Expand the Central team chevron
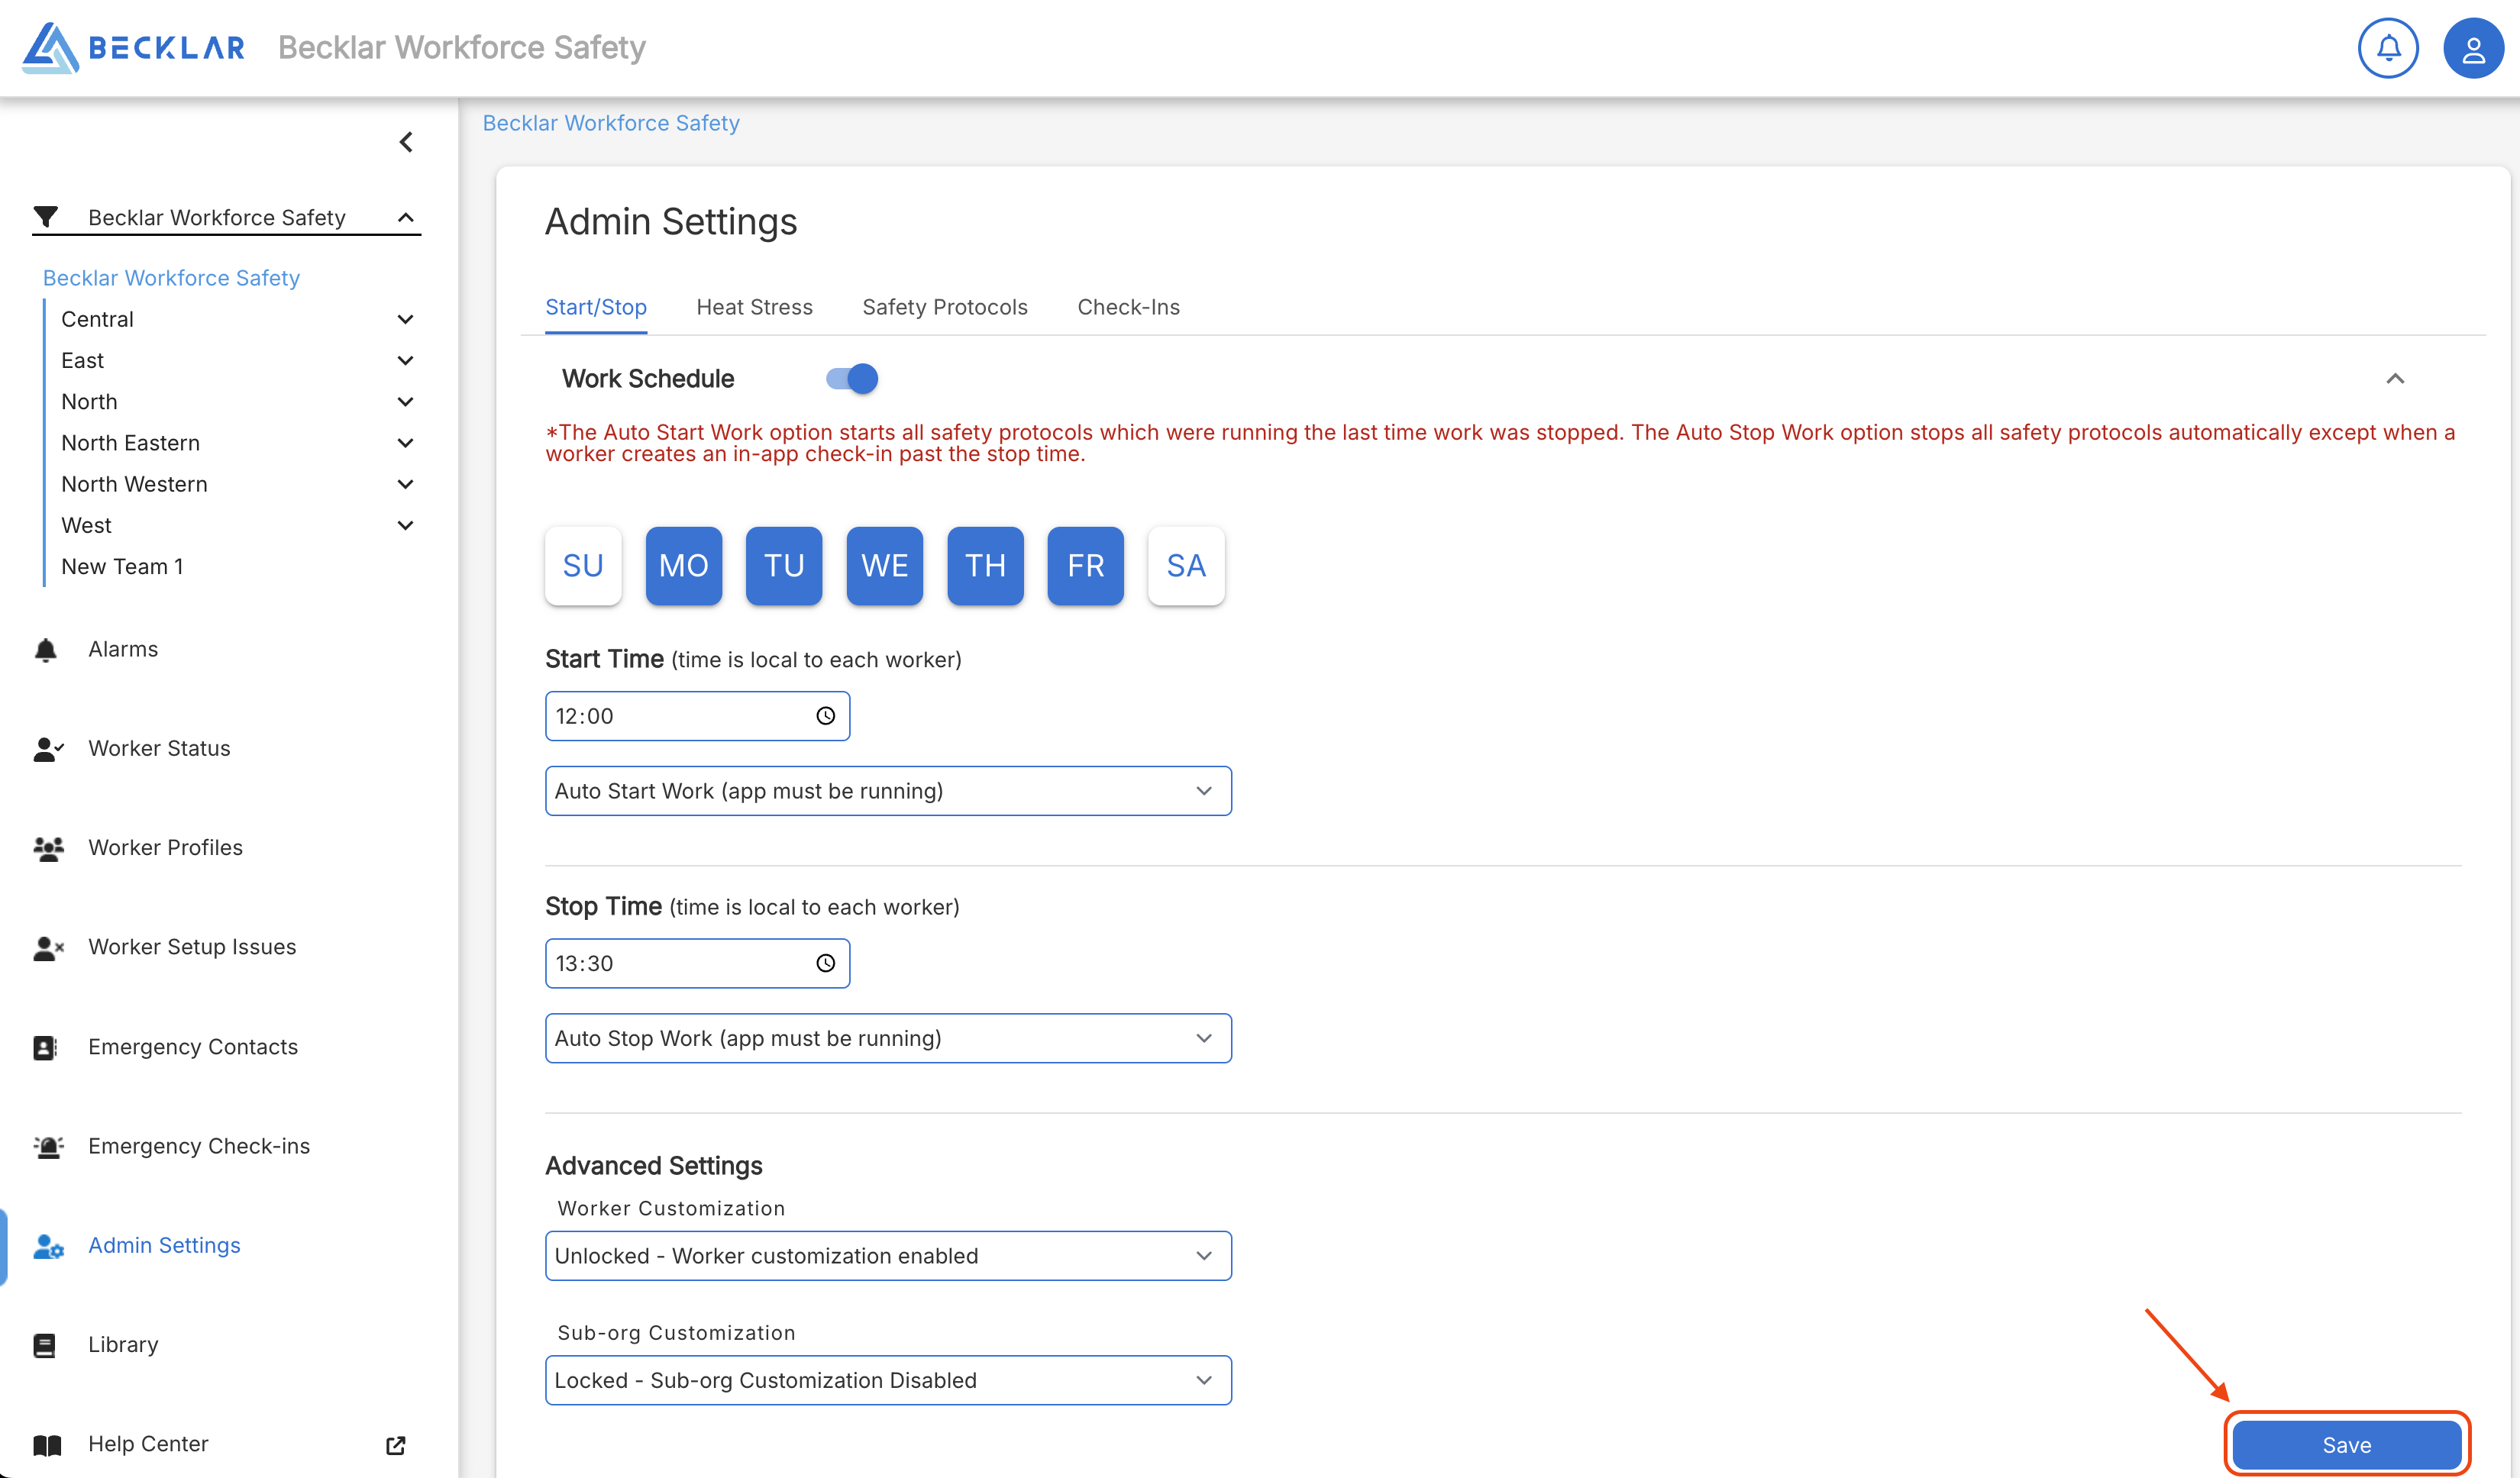 click(x=406, y=319)
